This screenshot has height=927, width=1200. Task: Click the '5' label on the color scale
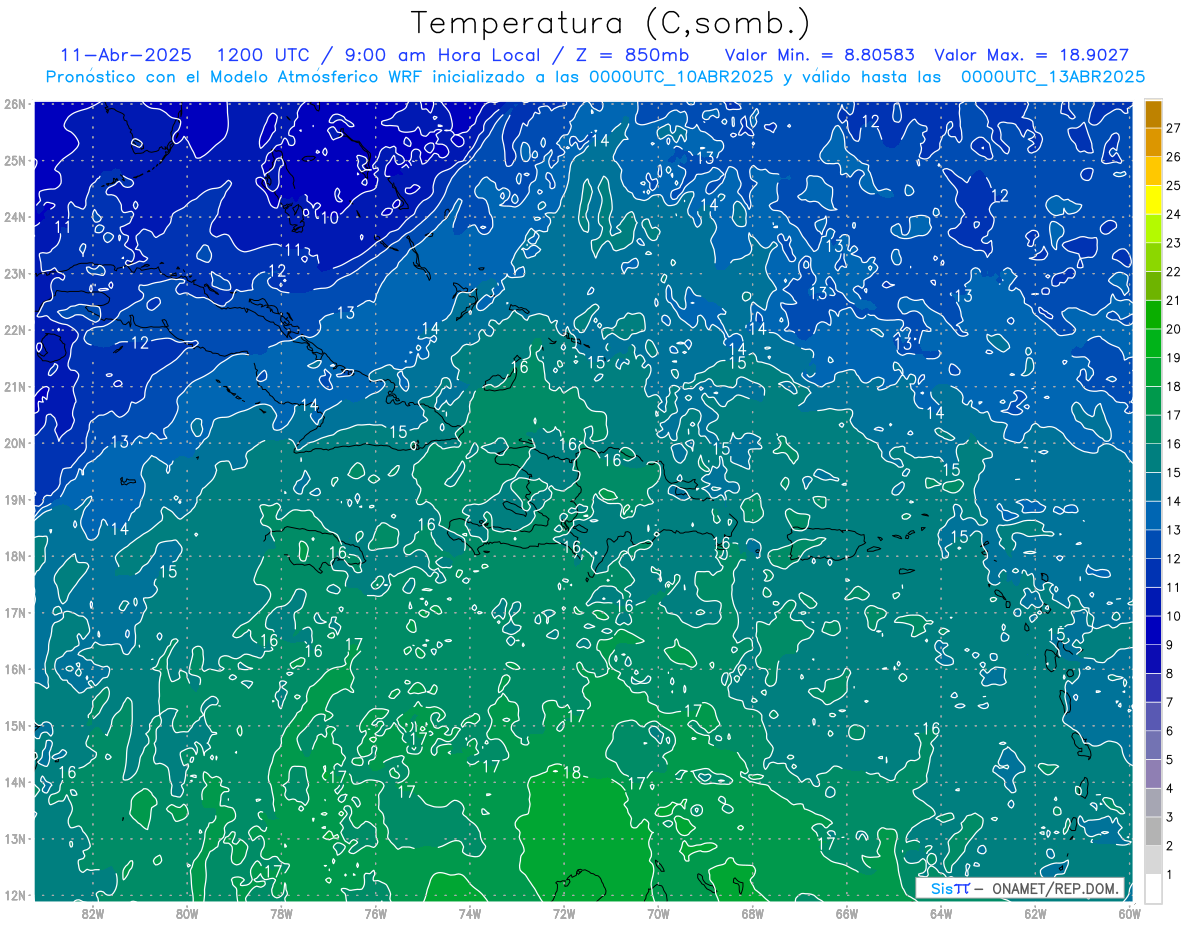point(1170,760)
